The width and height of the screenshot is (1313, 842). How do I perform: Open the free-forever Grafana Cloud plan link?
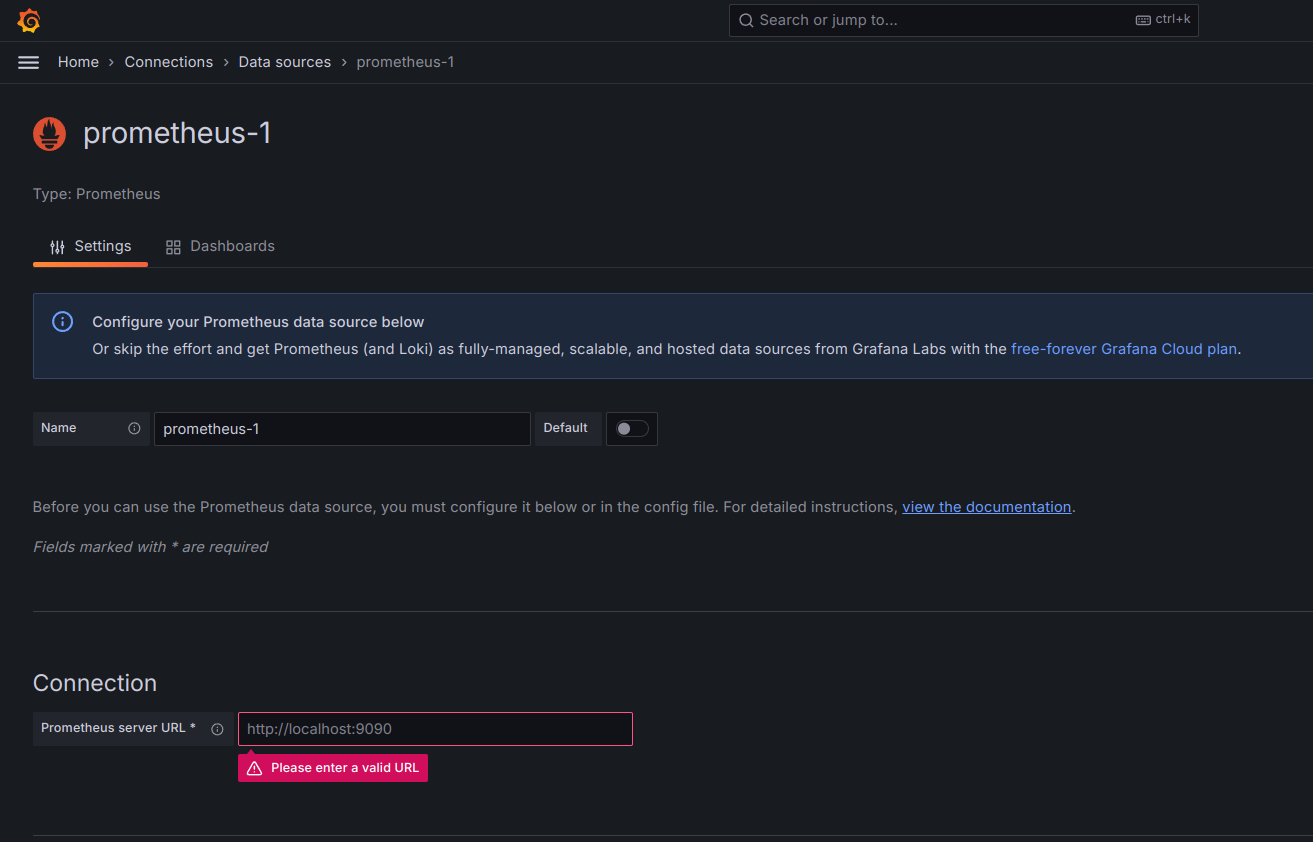[x=1124, y=349]
